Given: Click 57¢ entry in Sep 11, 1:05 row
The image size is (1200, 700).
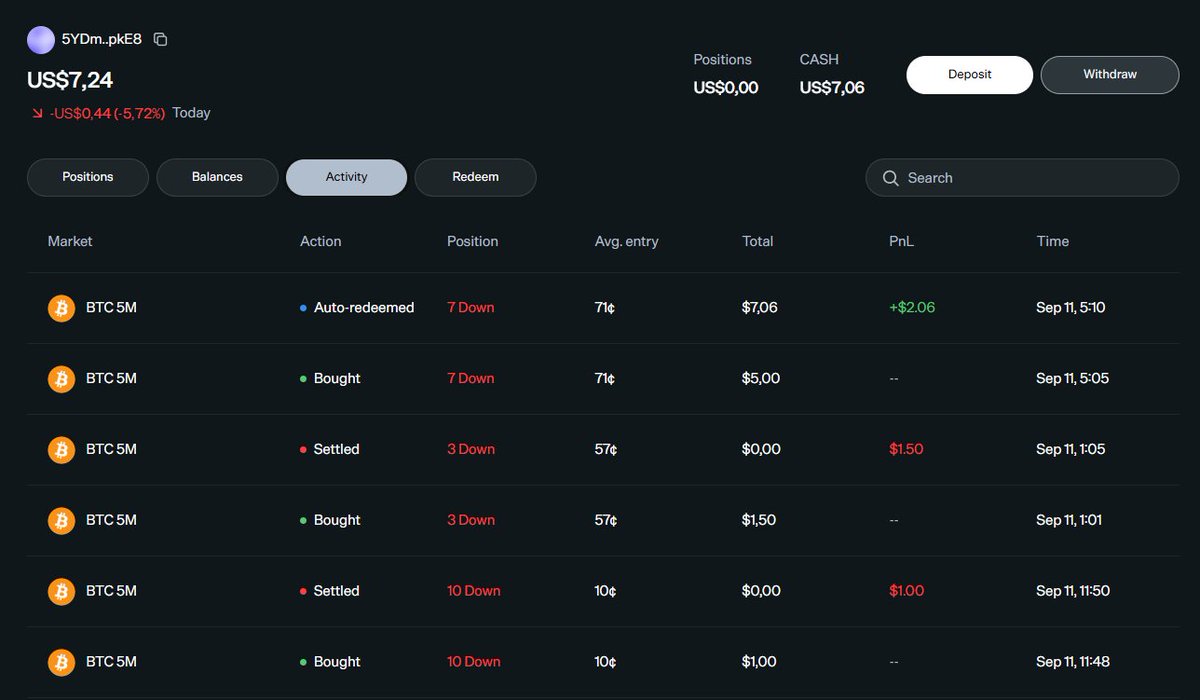Looking at the screenshot, I should tap(606, 450).
